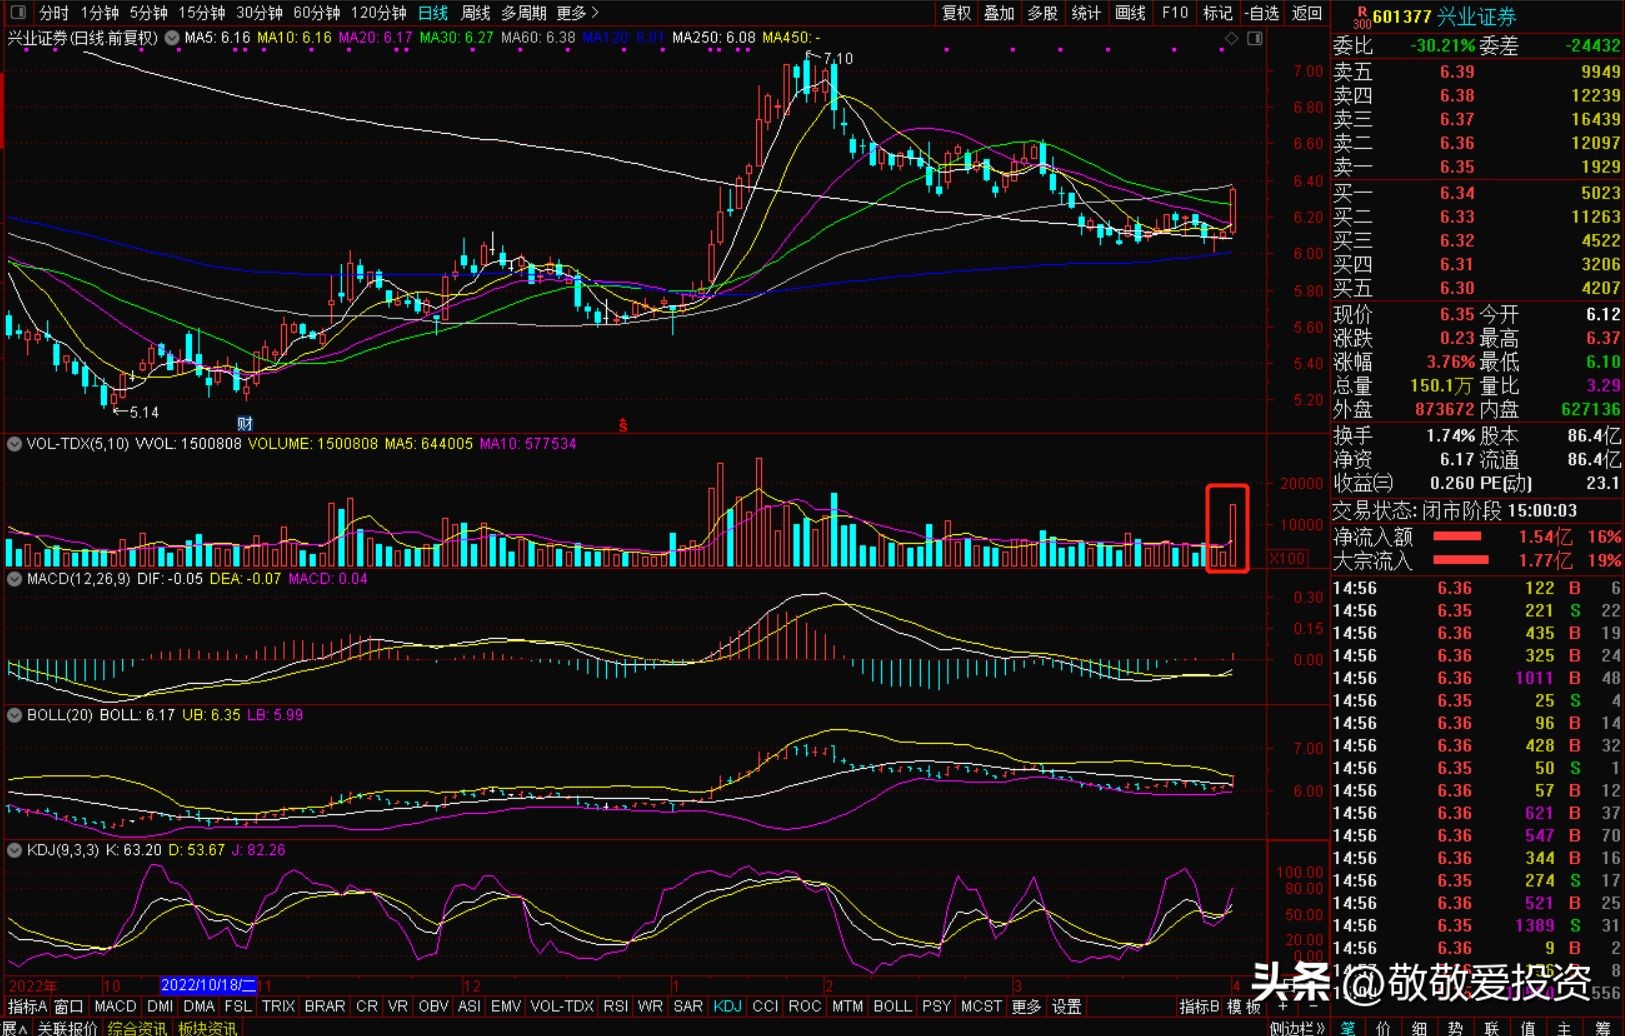Open the 板块资讯 tab
The image size is (1625, 1036).
pos(208,1028)
